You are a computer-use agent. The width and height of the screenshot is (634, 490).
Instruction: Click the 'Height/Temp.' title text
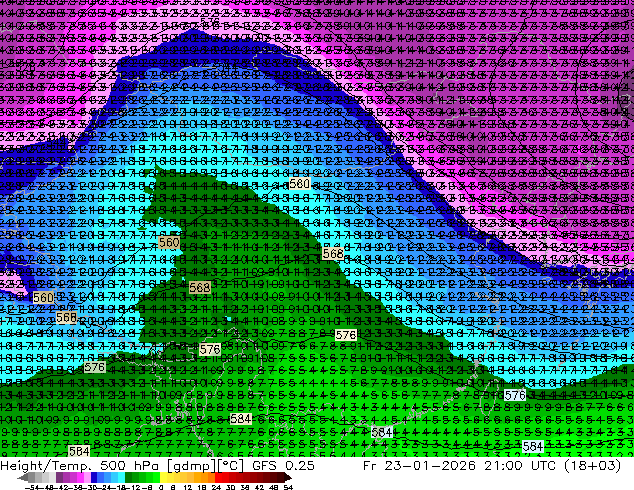pyautogui.click(x=45, y=466)
